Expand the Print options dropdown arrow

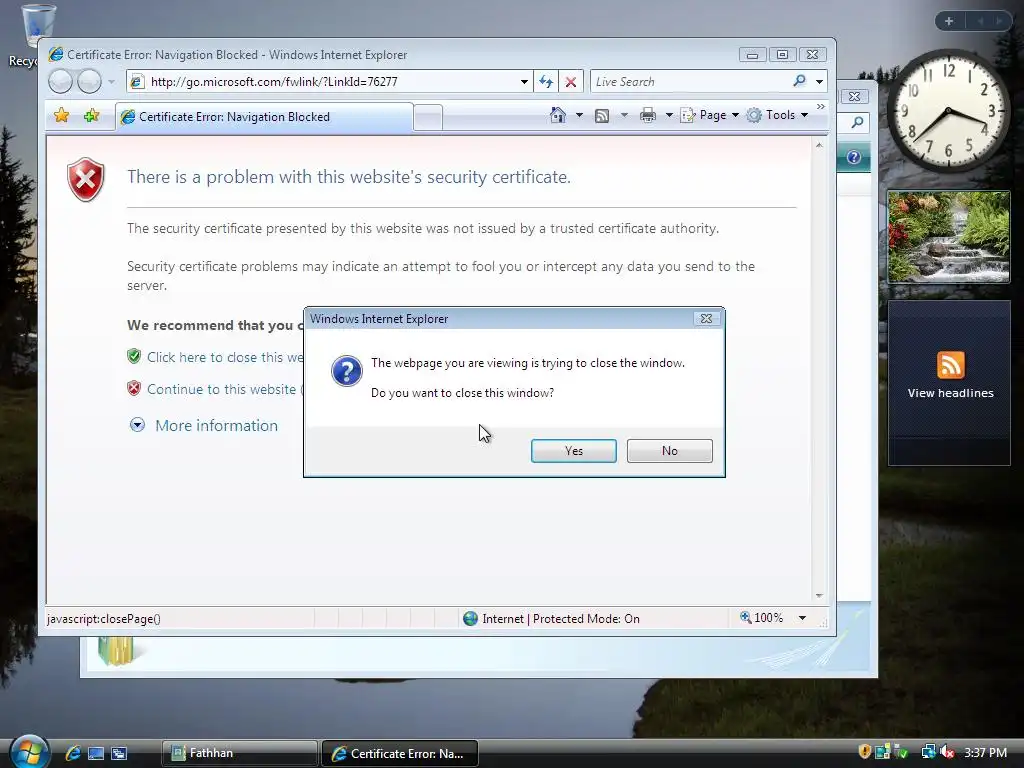[669, 115]
